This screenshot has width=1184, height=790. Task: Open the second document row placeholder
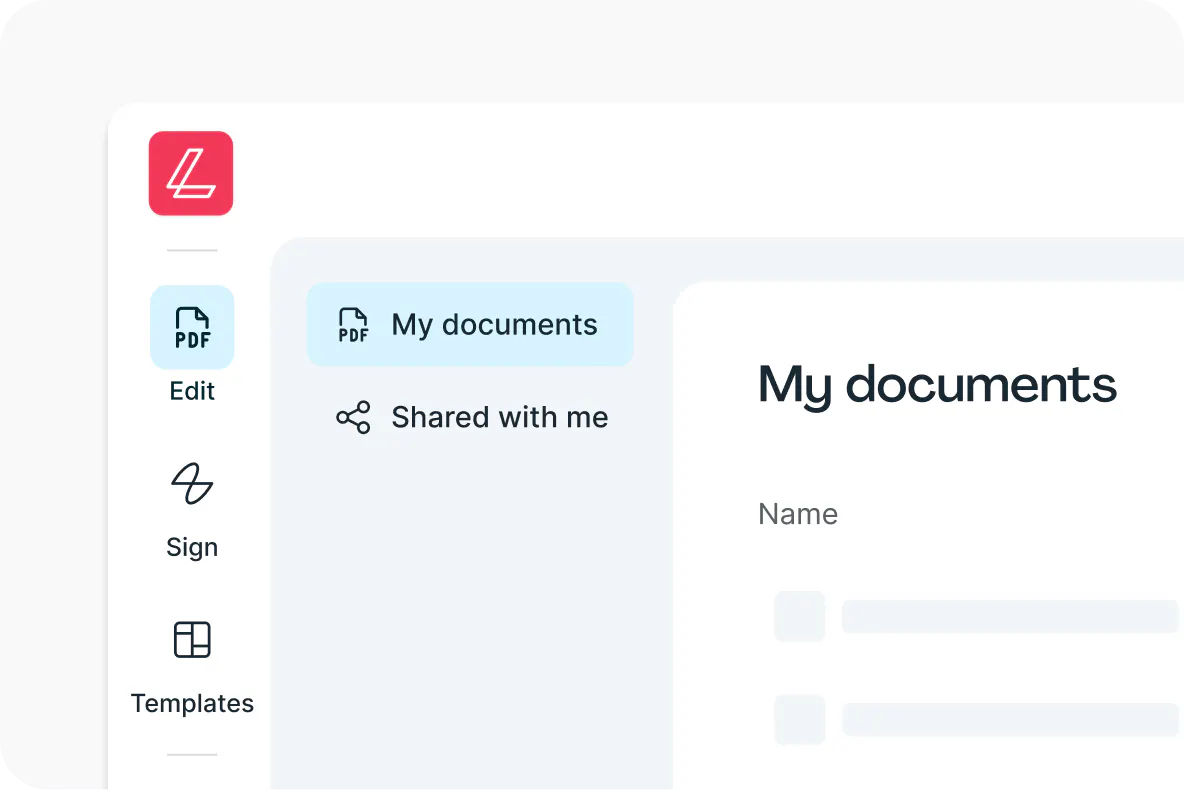click(x=1010, y=720)
